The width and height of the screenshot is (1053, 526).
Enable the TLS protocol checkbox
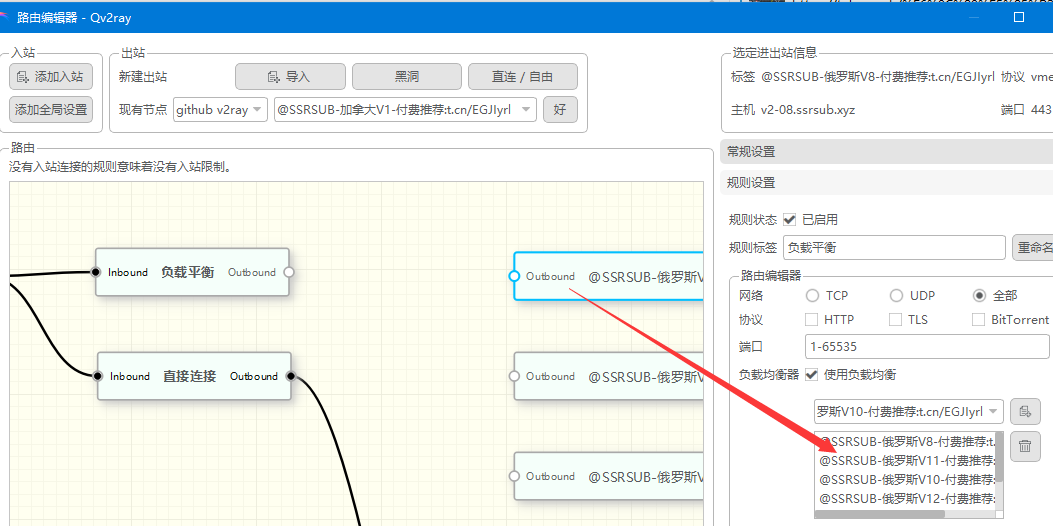coord(895,320)
